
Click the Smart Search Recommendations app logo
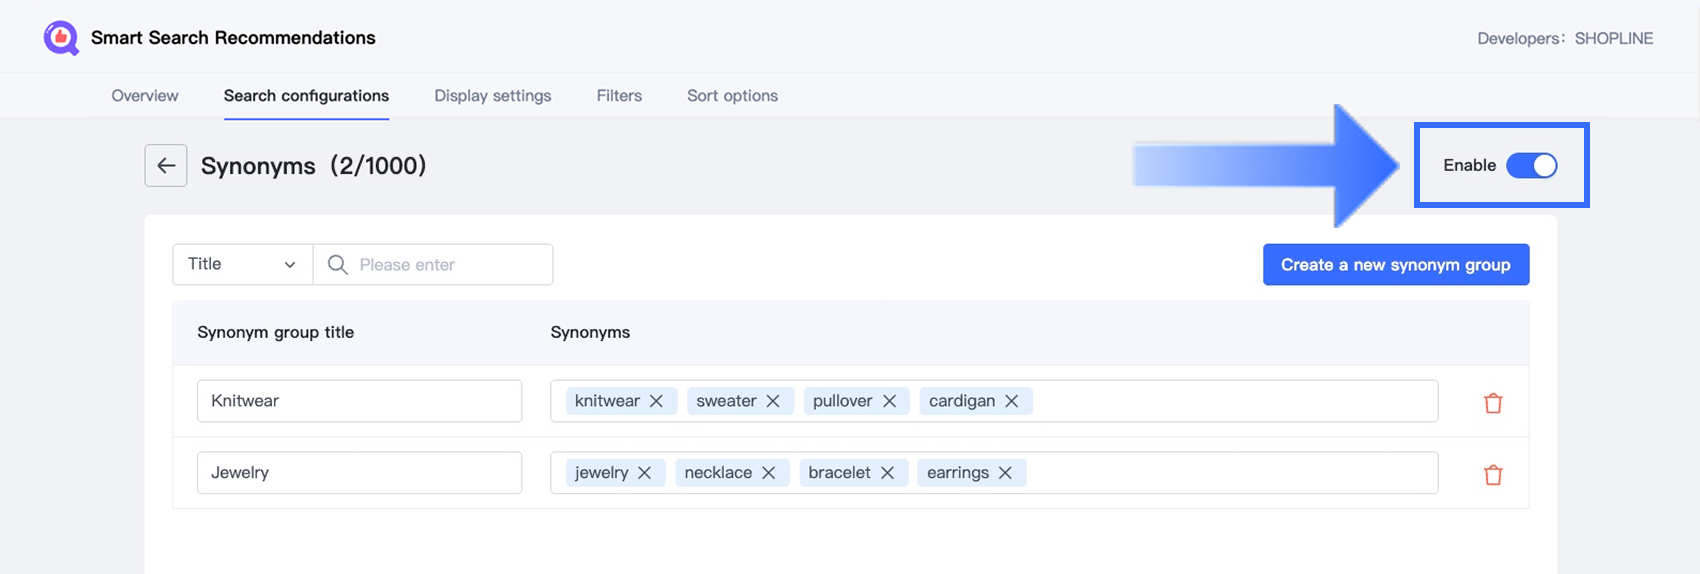61,38
